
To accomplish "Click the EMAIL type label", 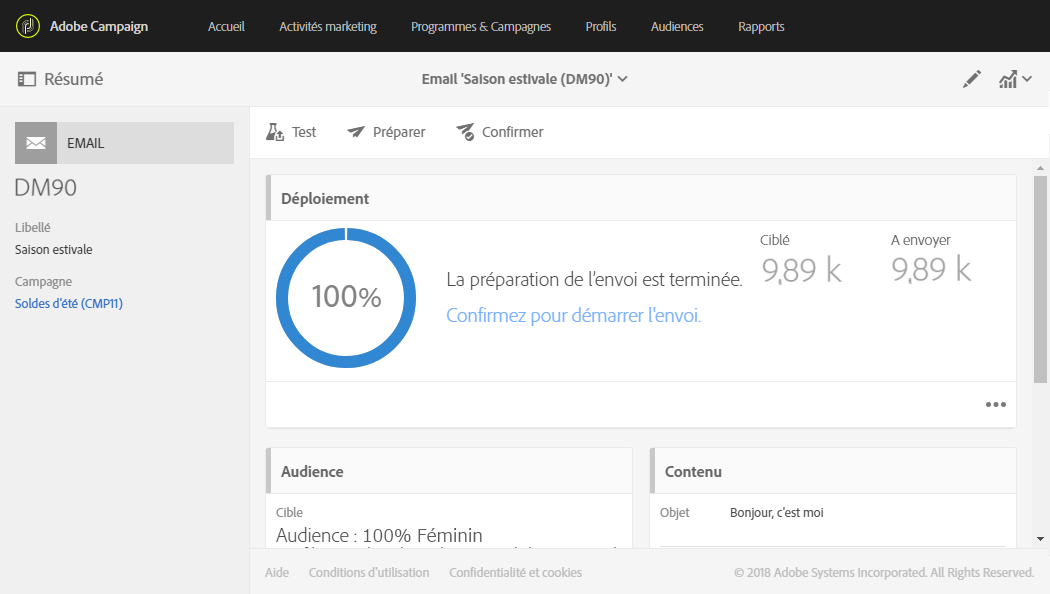I will [86, 143].
